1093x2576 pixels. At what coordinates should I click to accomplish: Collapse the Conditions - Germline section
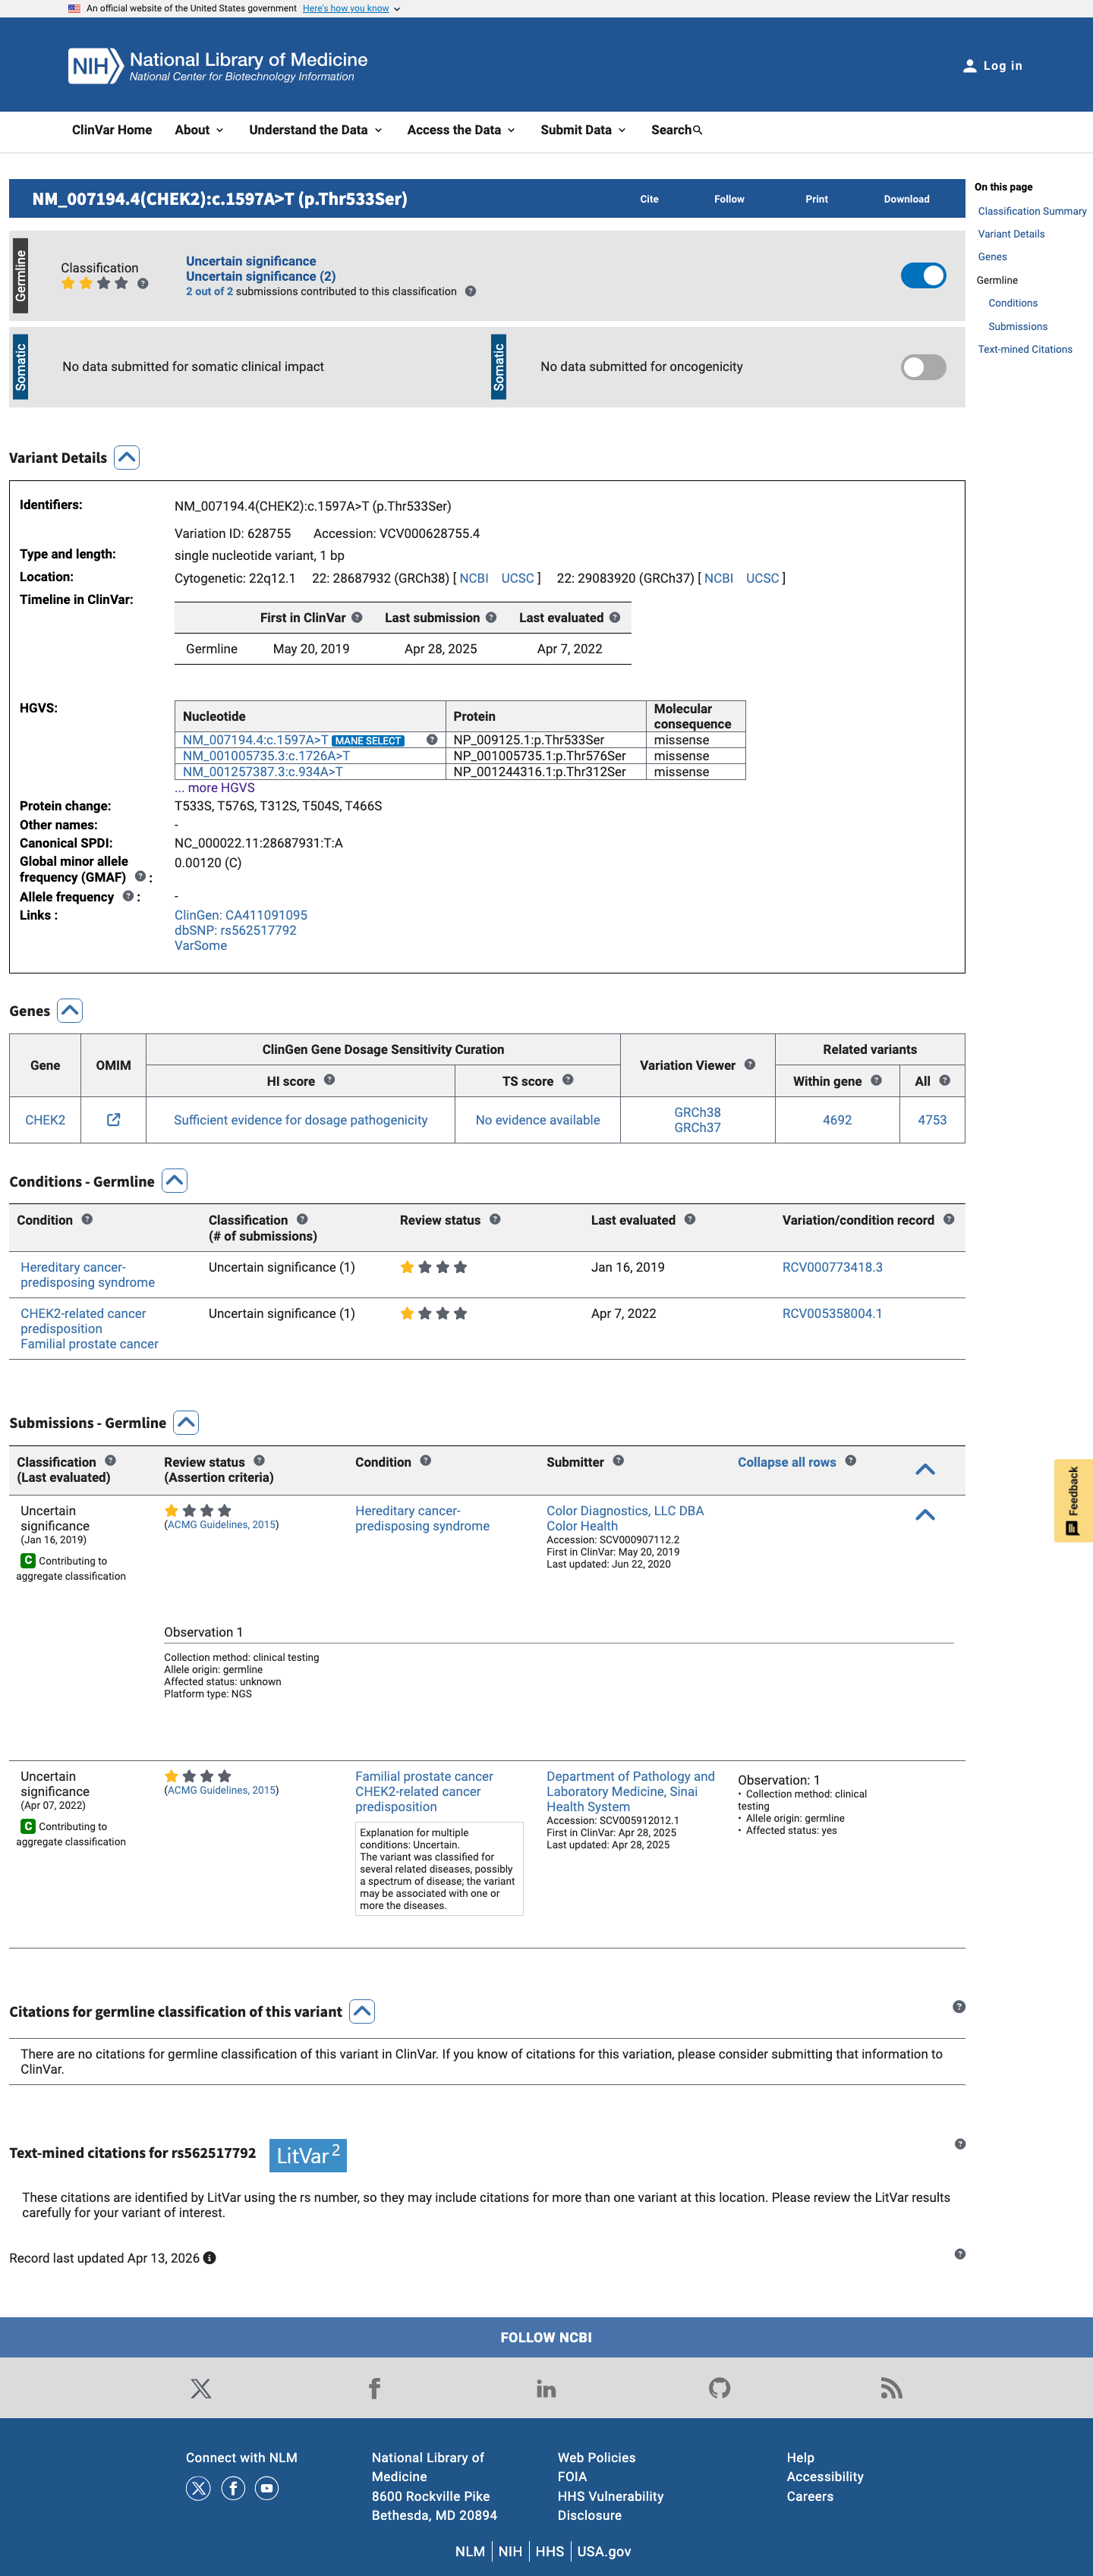(175, 1180)
